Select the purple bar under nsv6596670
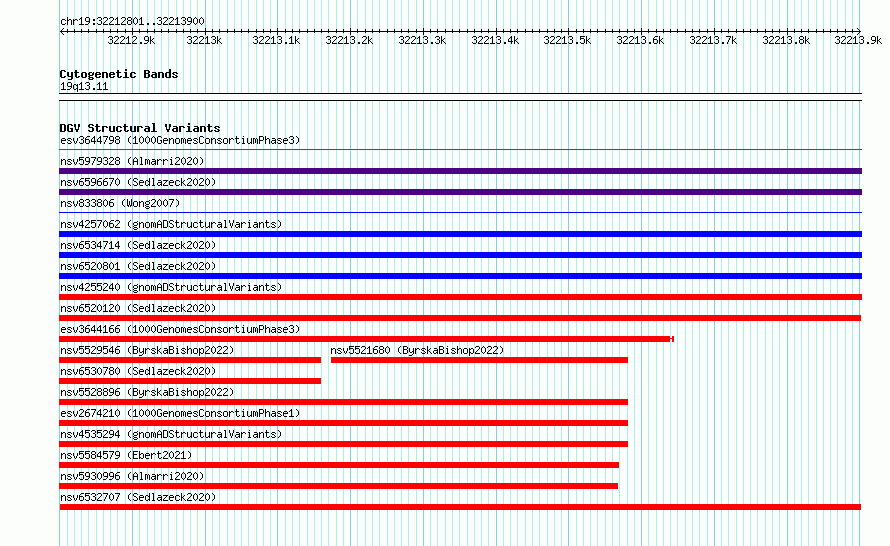The image size is (890, 546). click(x=460, y=192)
